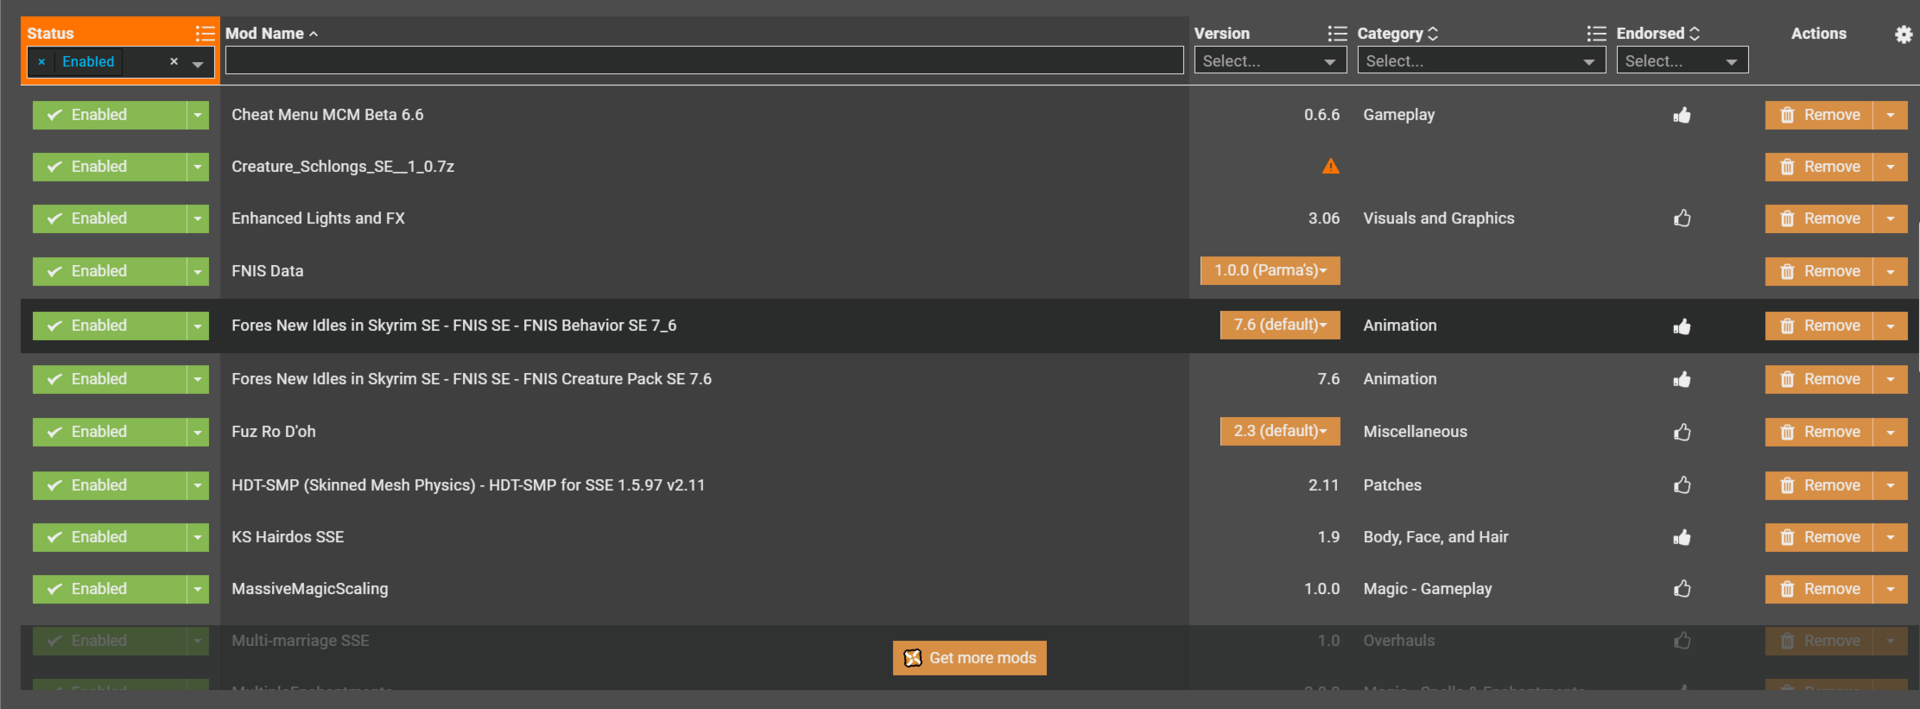Screen dimensions: 1920x709
Task: Toggle Enabled status for MassiveMagicScaling
Action: [109, 589]
